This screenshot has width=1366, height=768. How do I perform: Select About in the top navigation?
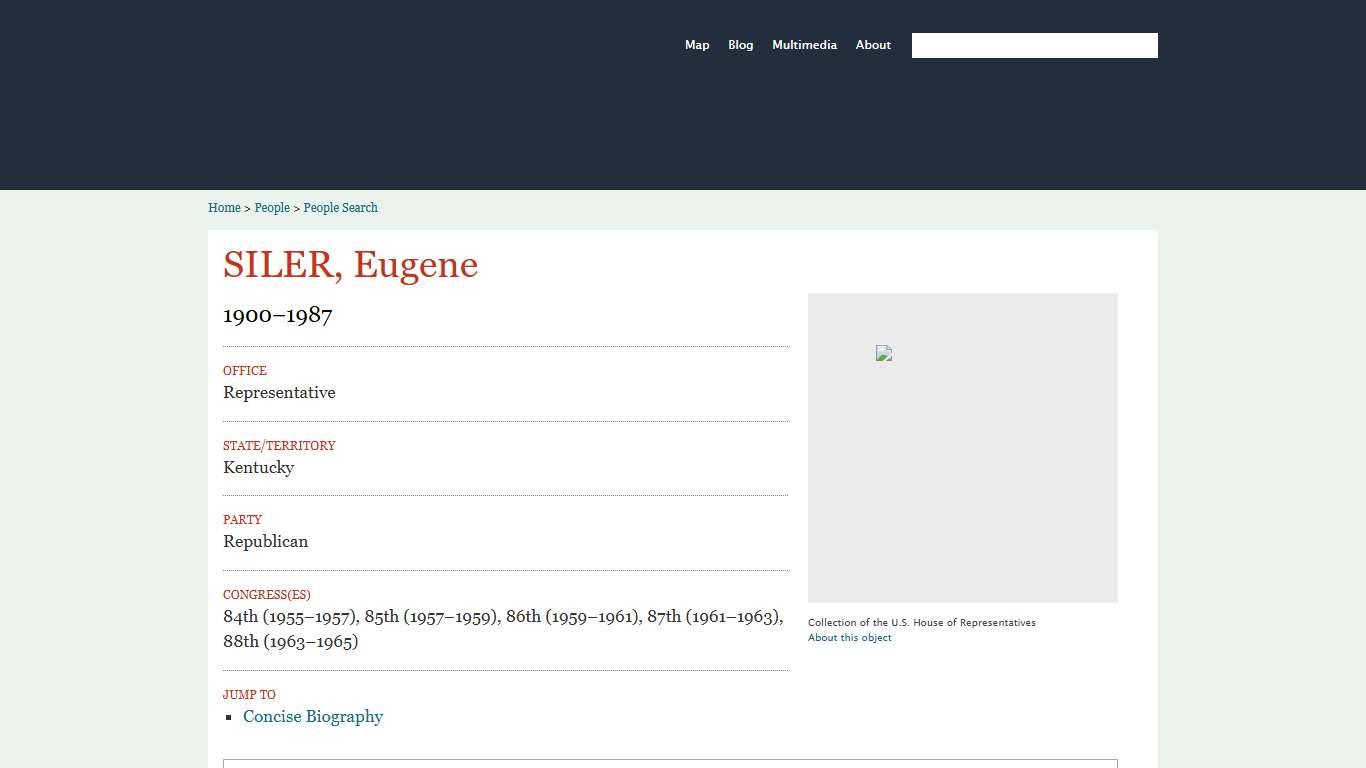coord(872,45)
